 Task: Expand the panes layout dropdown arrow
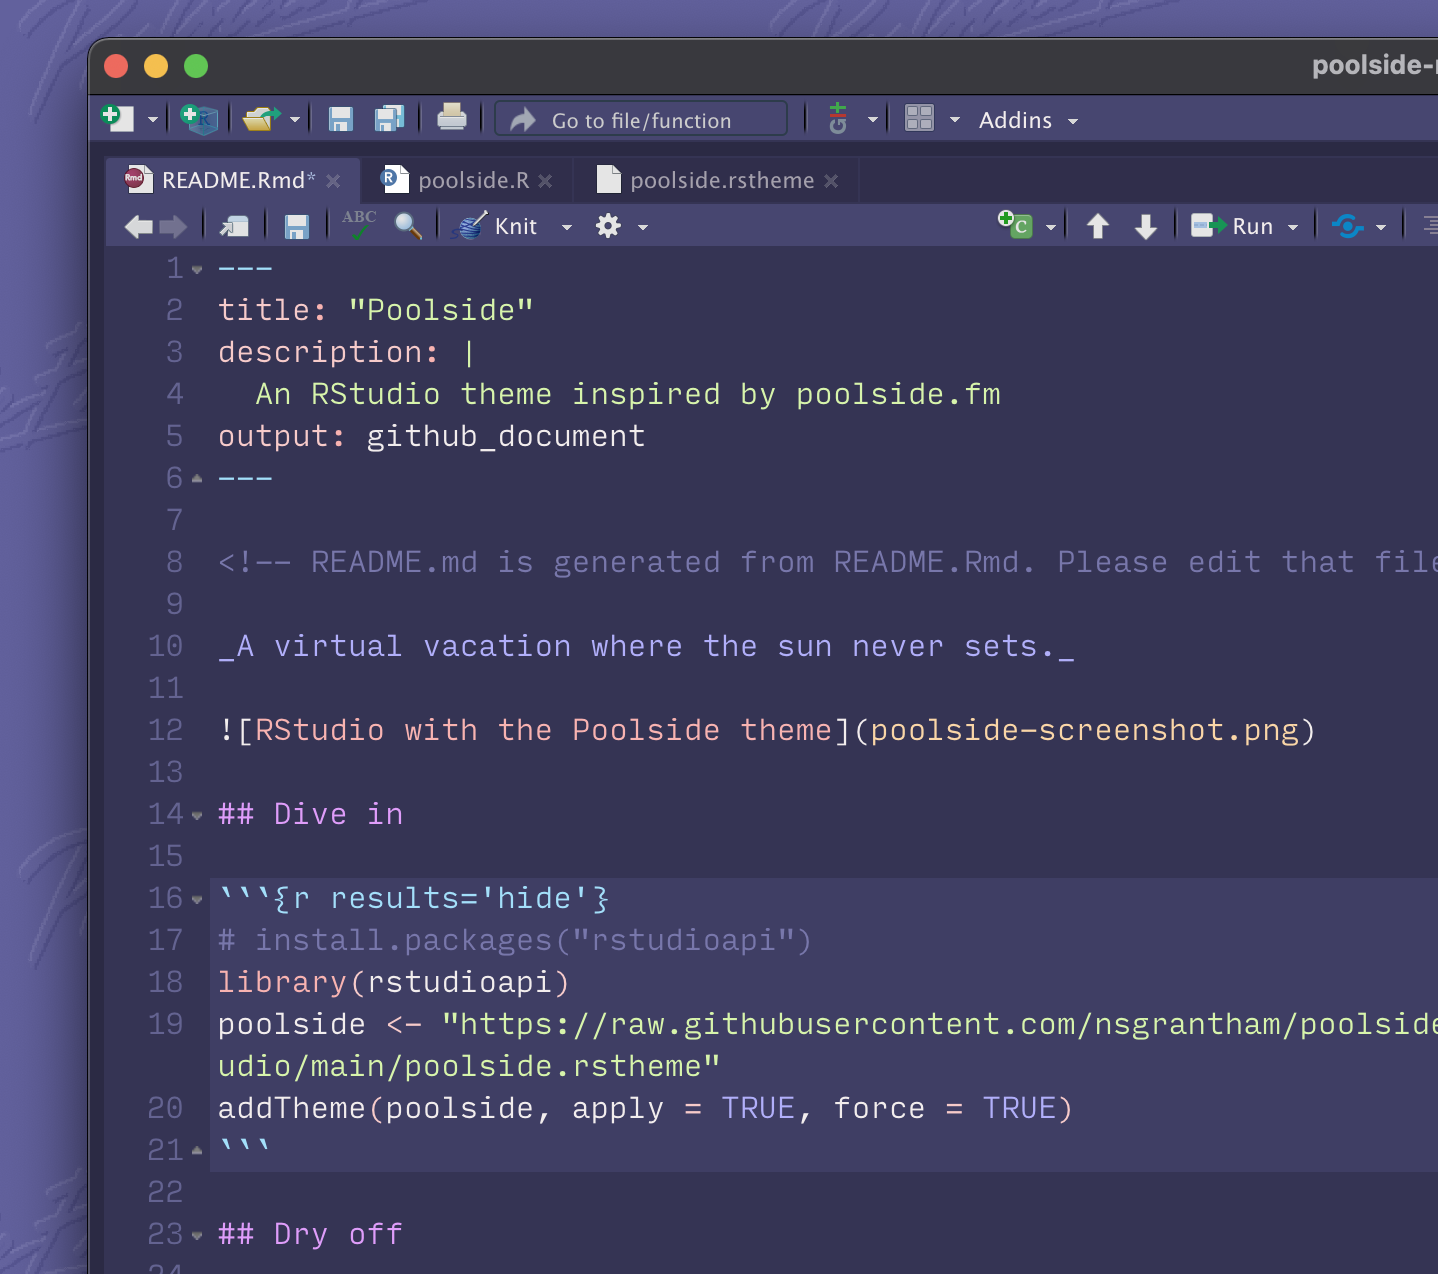955,120
